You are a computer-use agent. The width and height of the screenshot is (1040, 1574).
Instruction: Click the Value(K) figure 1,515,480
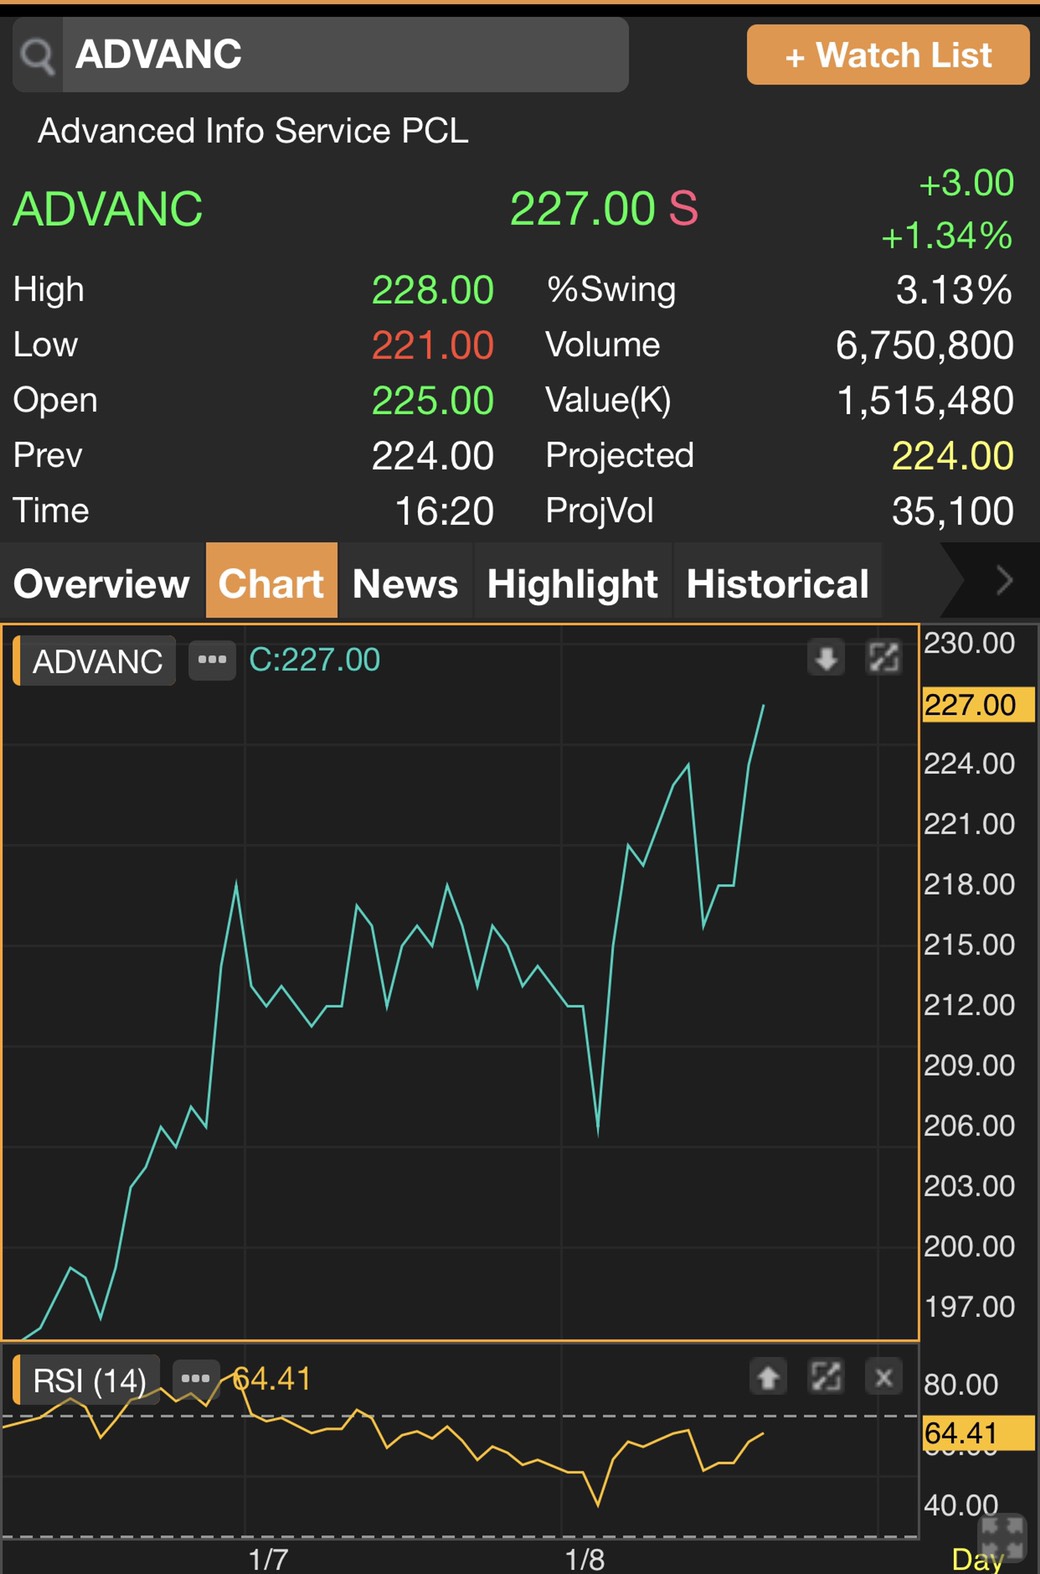[925, 401]
